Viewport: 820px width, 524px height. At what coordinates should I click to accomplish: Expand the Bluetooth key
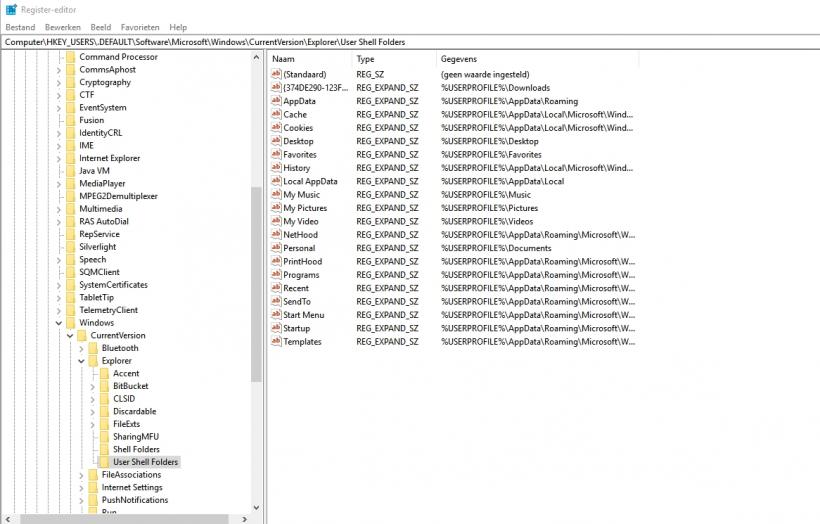coord(81,348)
